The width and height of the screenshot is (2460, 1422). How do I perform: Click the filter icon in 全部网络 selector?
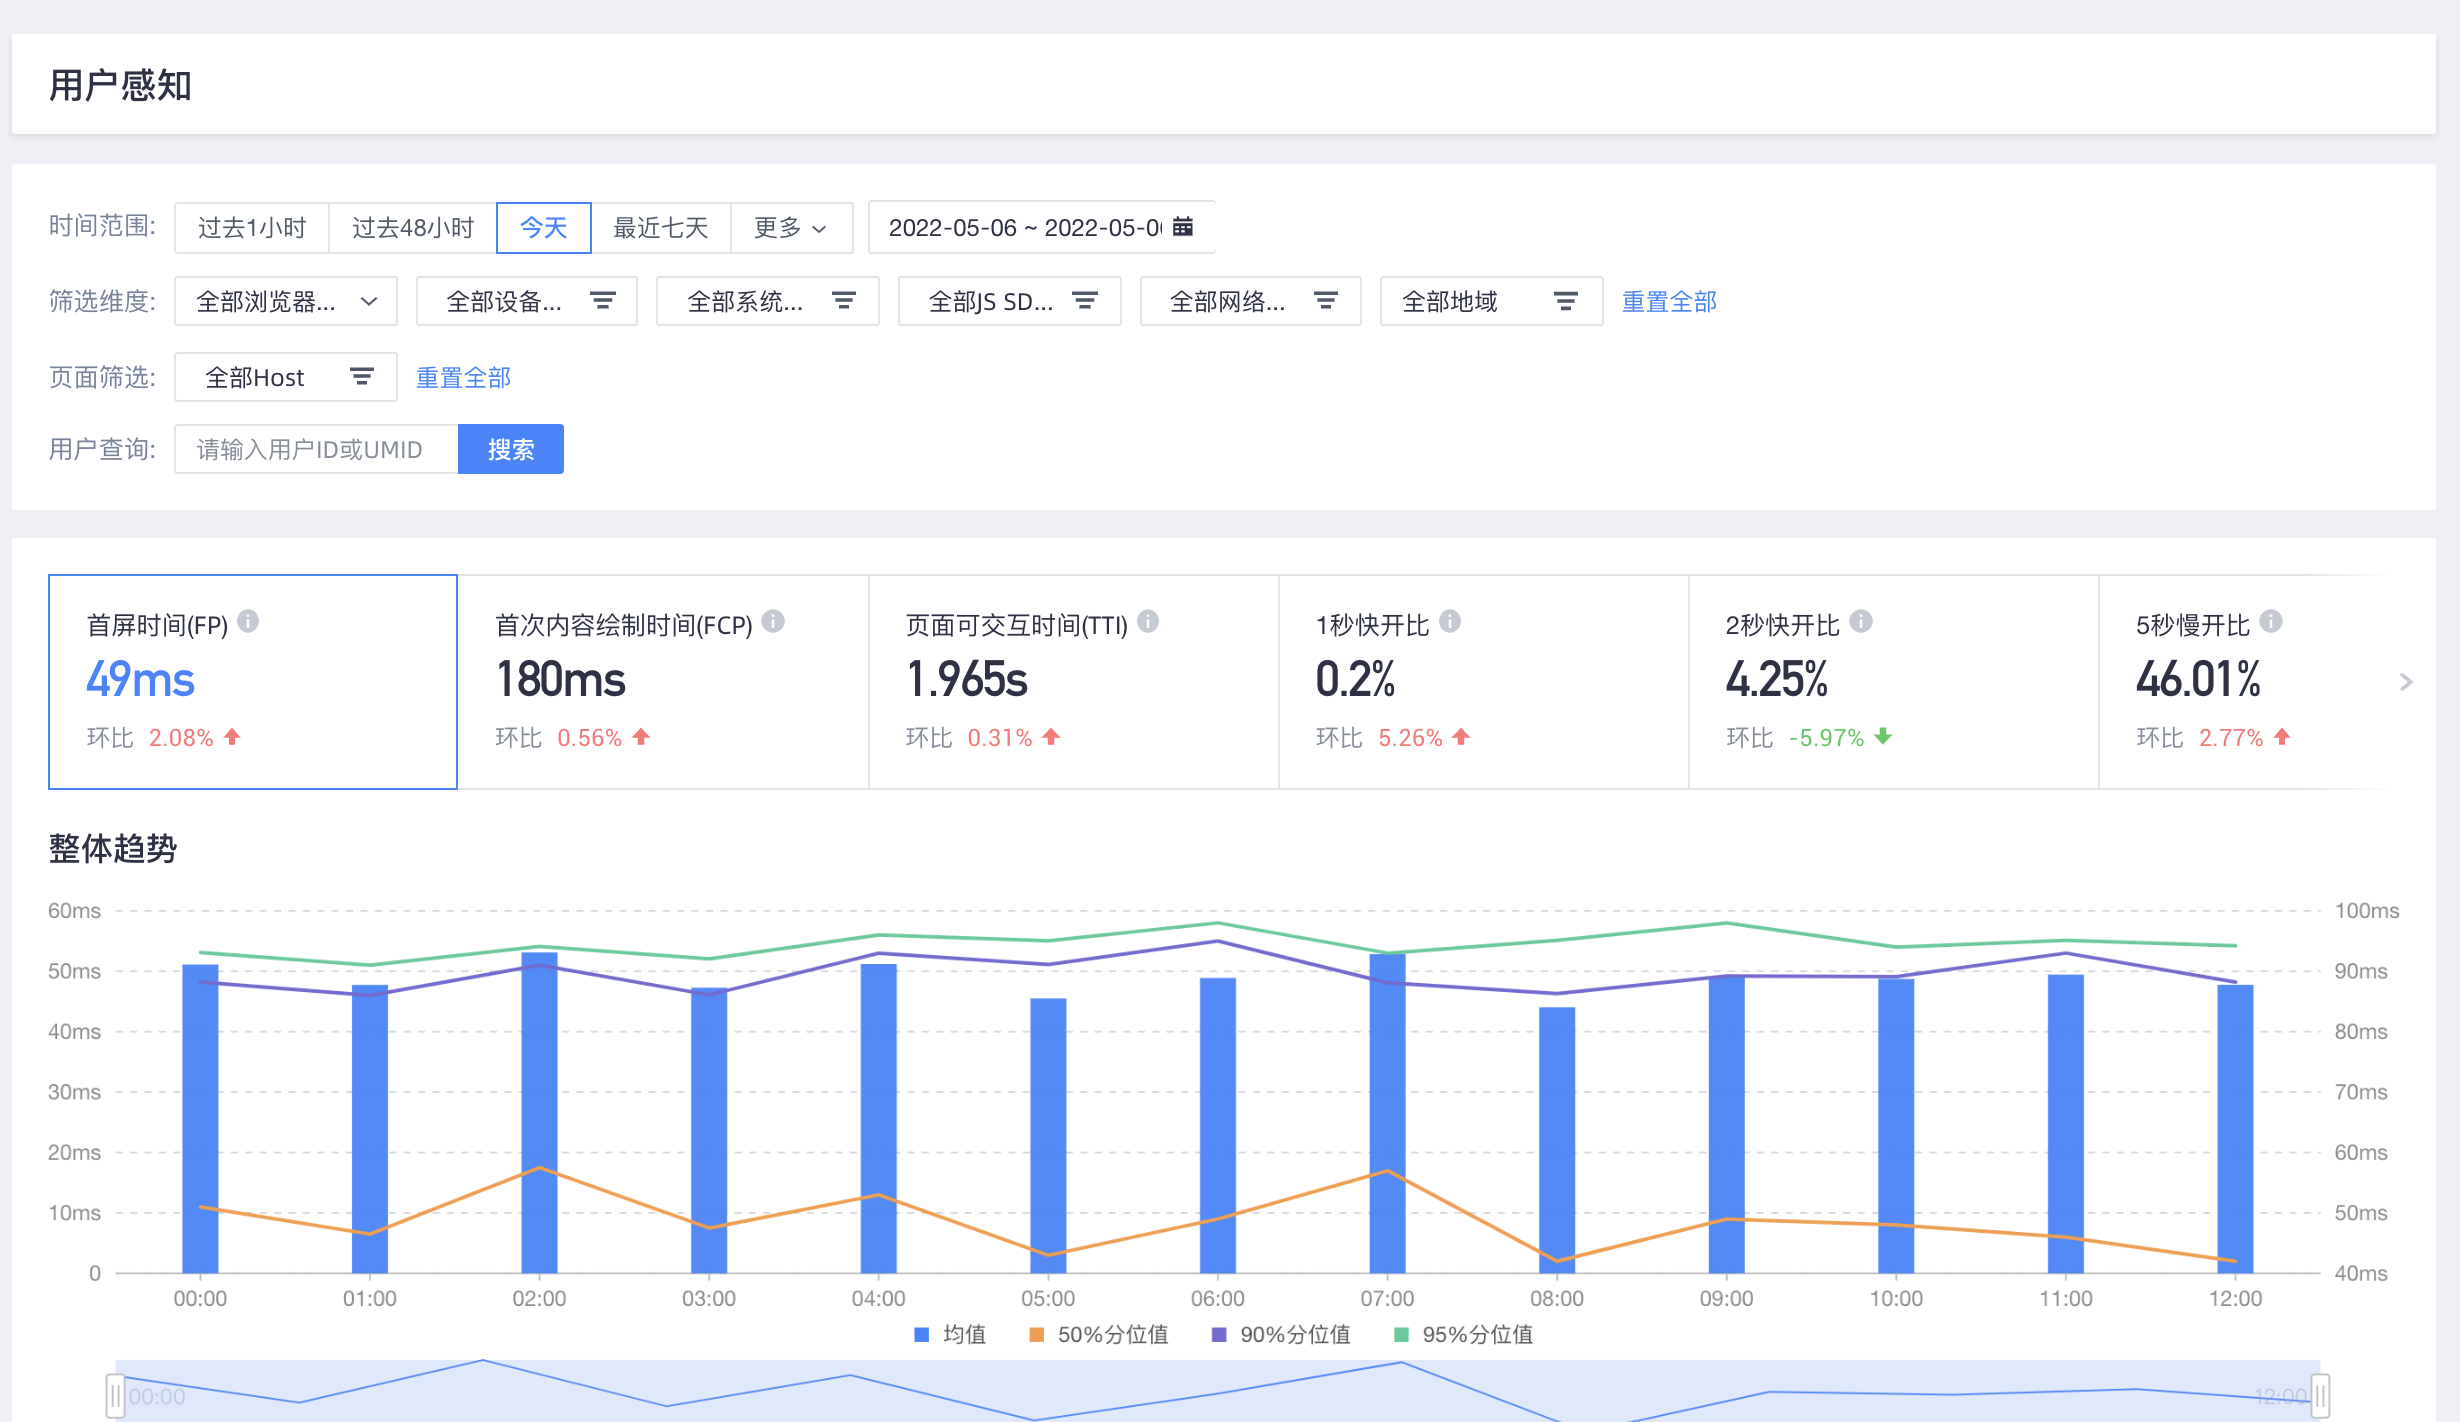click(1326, 301)
